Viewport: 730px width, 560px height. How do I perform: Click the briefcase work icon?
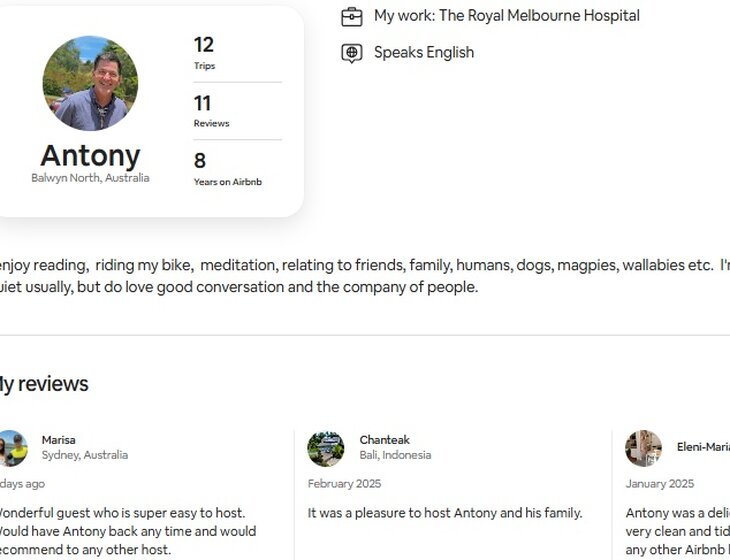pos(351,16)
